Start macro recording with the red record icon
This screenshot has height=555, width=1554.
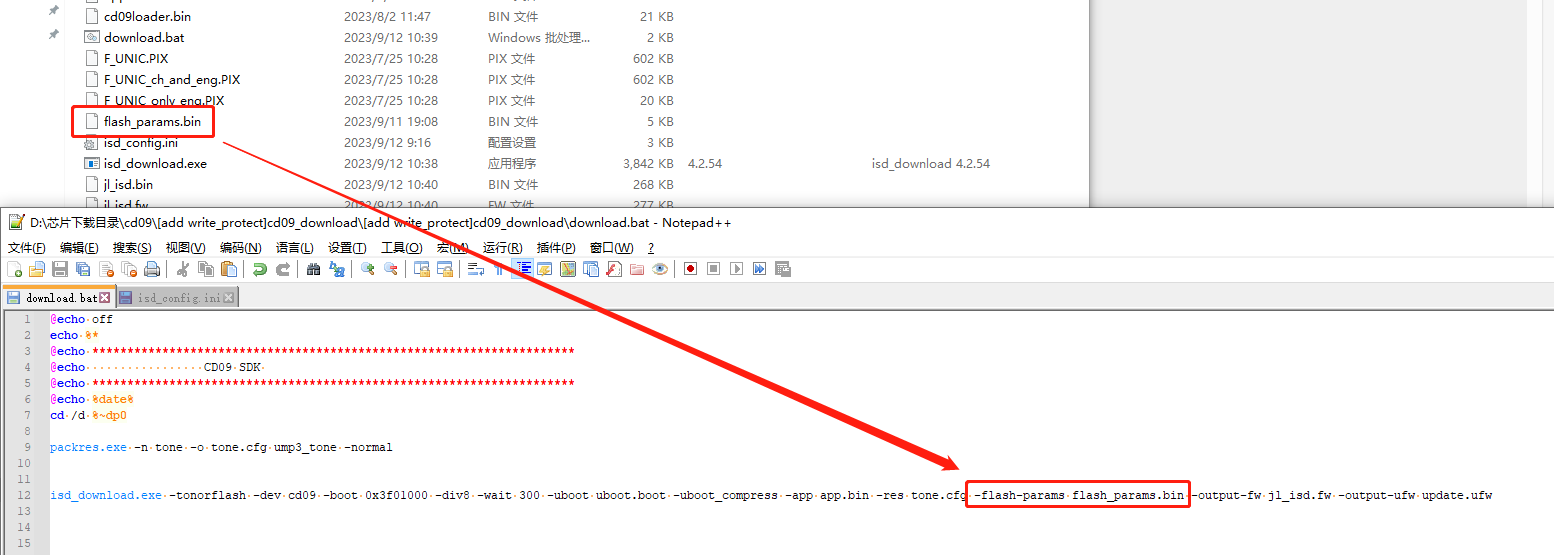pos(690,269)
